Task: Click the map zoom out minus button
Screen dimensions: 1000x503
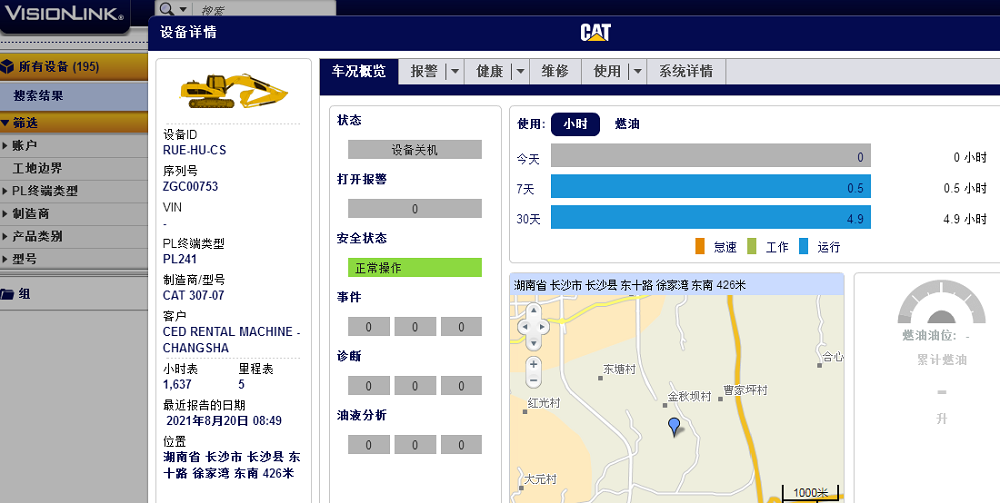Action: coord(533,380)
